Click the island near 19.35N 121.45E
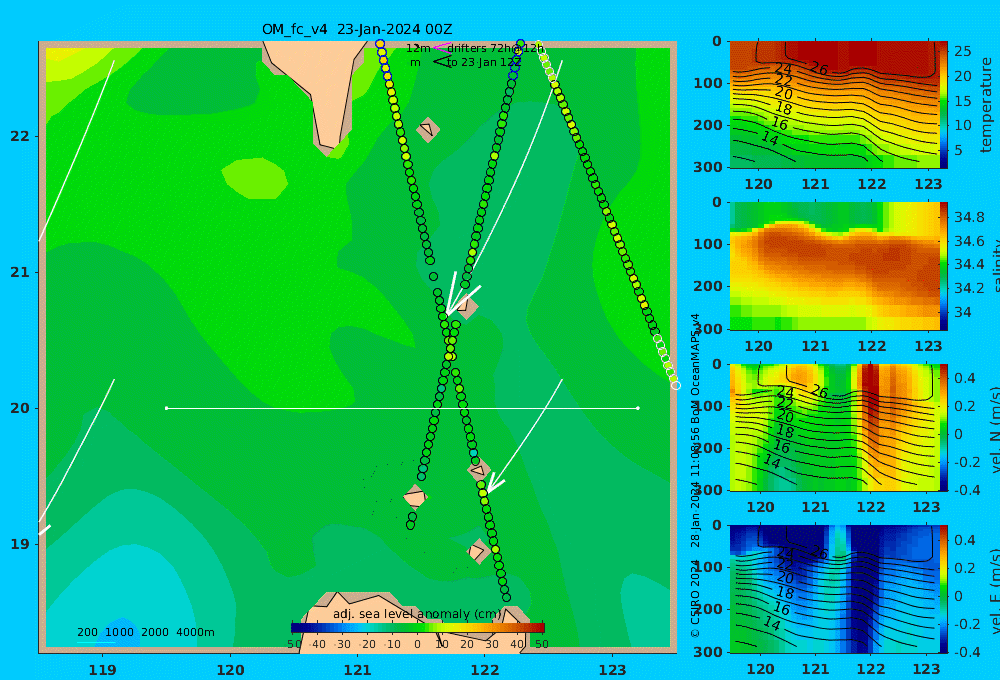This screenshot has height=680, width=1000. tap(415, 497)
